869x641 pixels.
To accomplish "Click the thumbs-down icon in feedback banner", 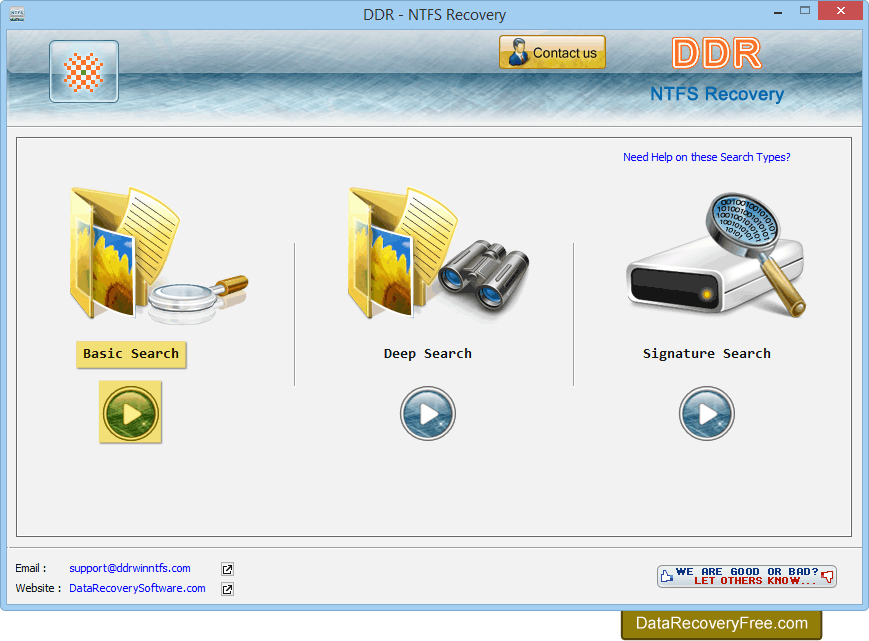I will tap(827, 576).
